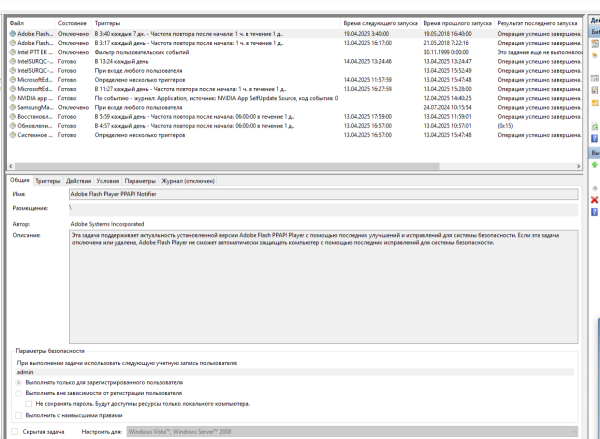Sort by Состояние column header

coord(73,23)
